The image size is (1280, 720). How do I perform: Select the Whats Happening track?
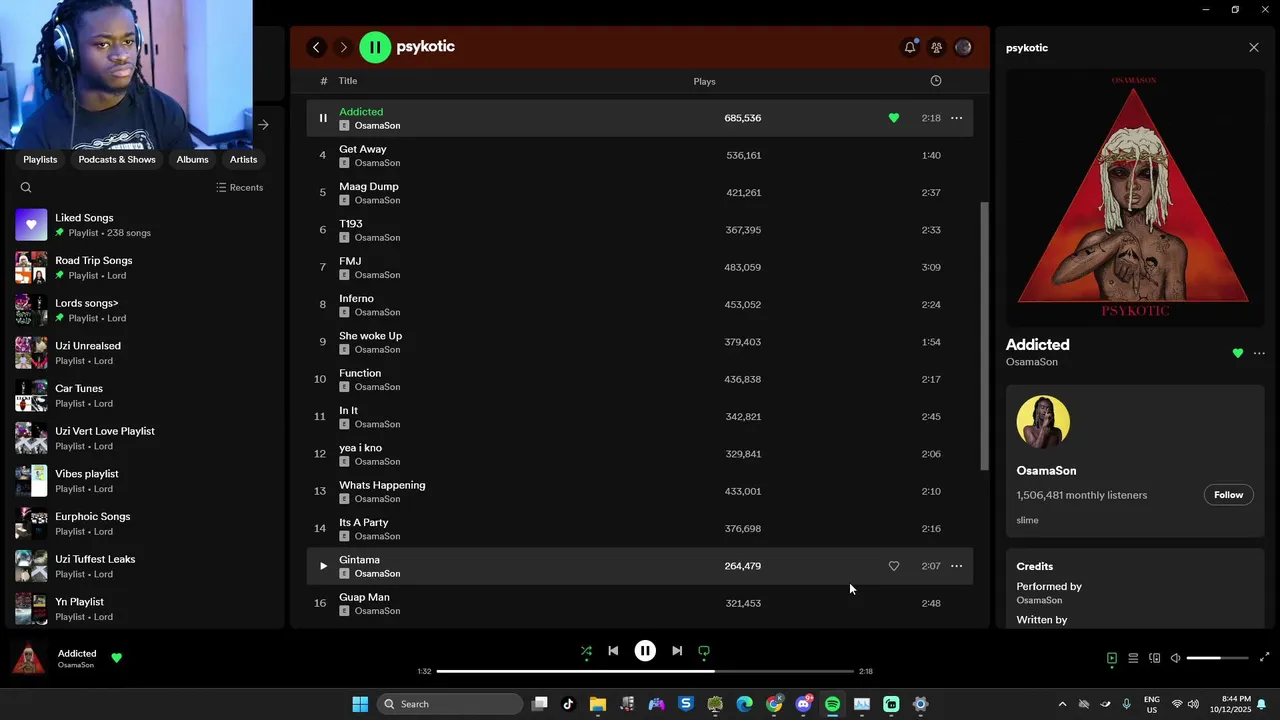(640, 491)
